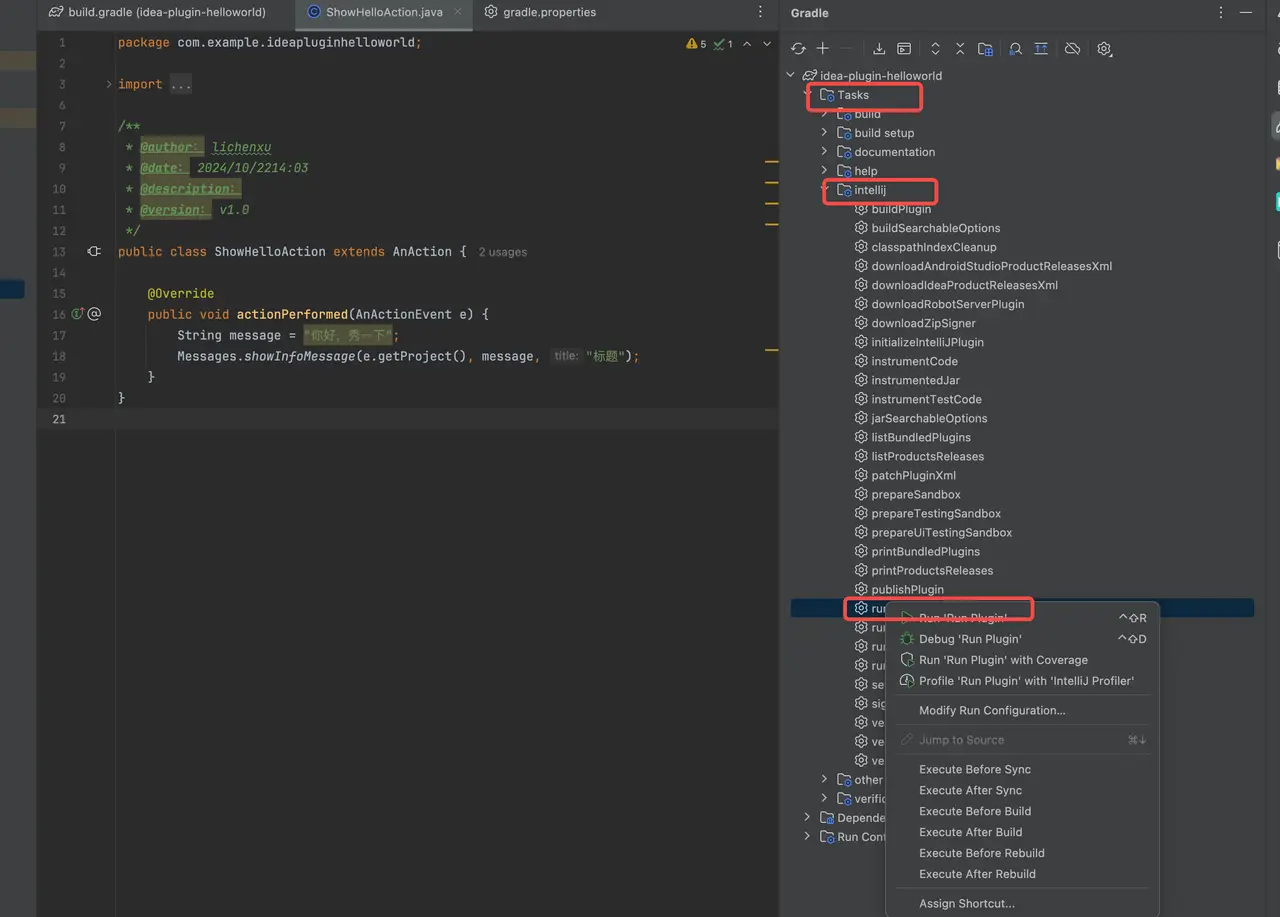1280x917 pixels.
Task: Open Modify Run Configuration... entry
Action: click(1022, 710)
